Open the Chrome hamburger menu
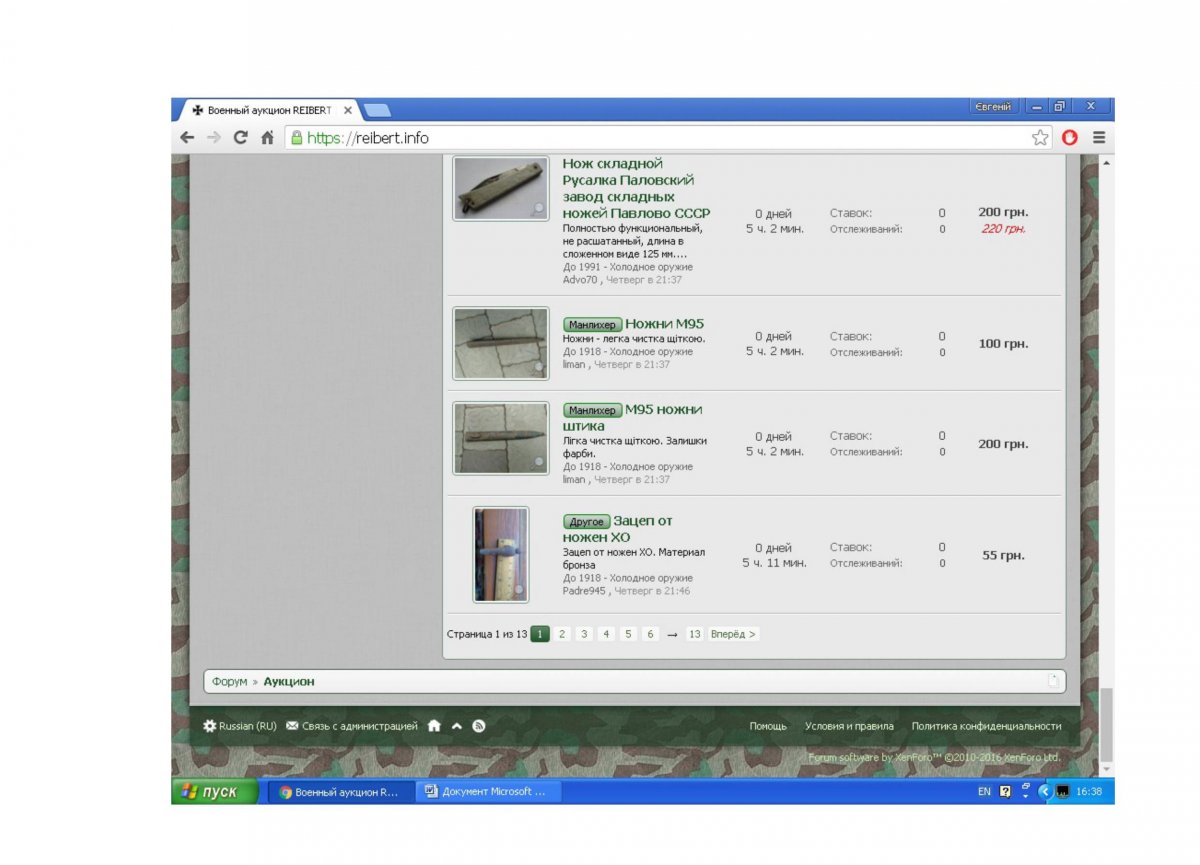Viewport: 1200px width, 865px height. point(1098,138)
